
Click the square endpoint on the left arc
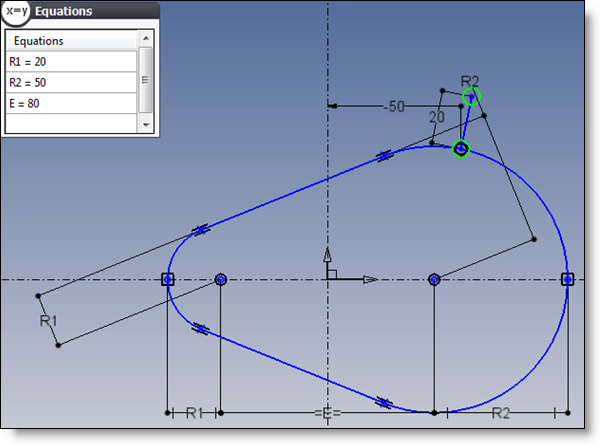coord(168,279)
